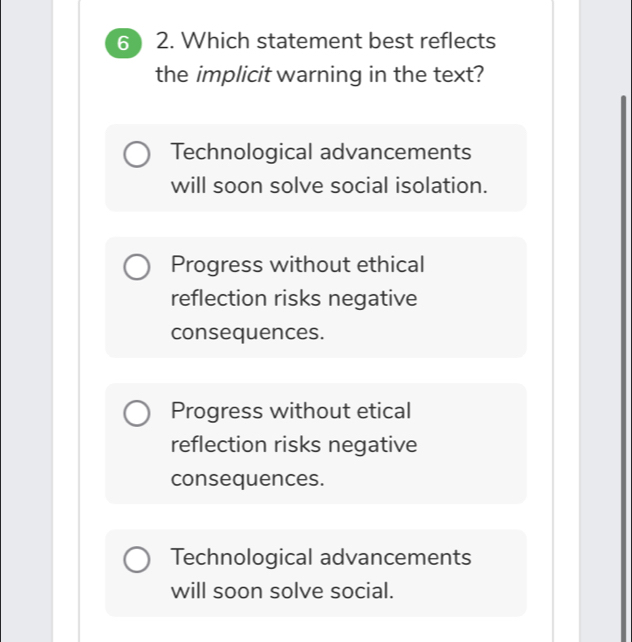Click "consequences." in the ethical option
Image resolution: width=632 pixels, height=642 pixels.
click(x=248, y=332)
